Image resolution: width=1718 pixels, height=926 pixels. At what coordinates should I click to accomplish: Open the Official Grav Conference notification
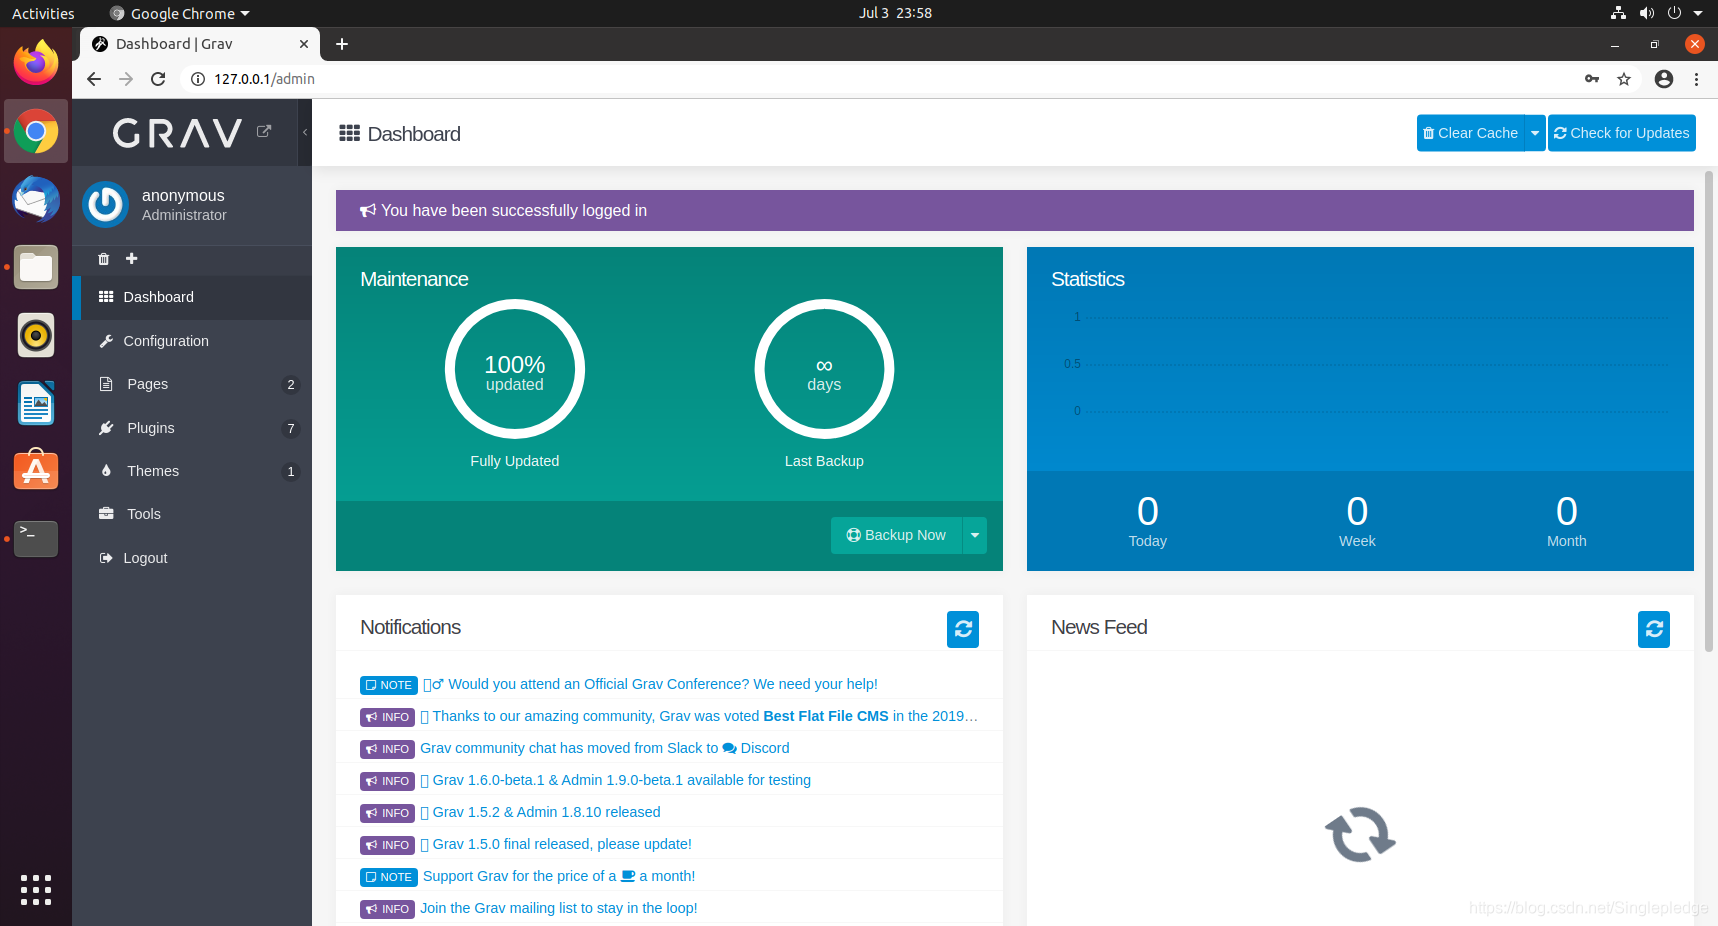pyautogui.click(x=650, y=684)
